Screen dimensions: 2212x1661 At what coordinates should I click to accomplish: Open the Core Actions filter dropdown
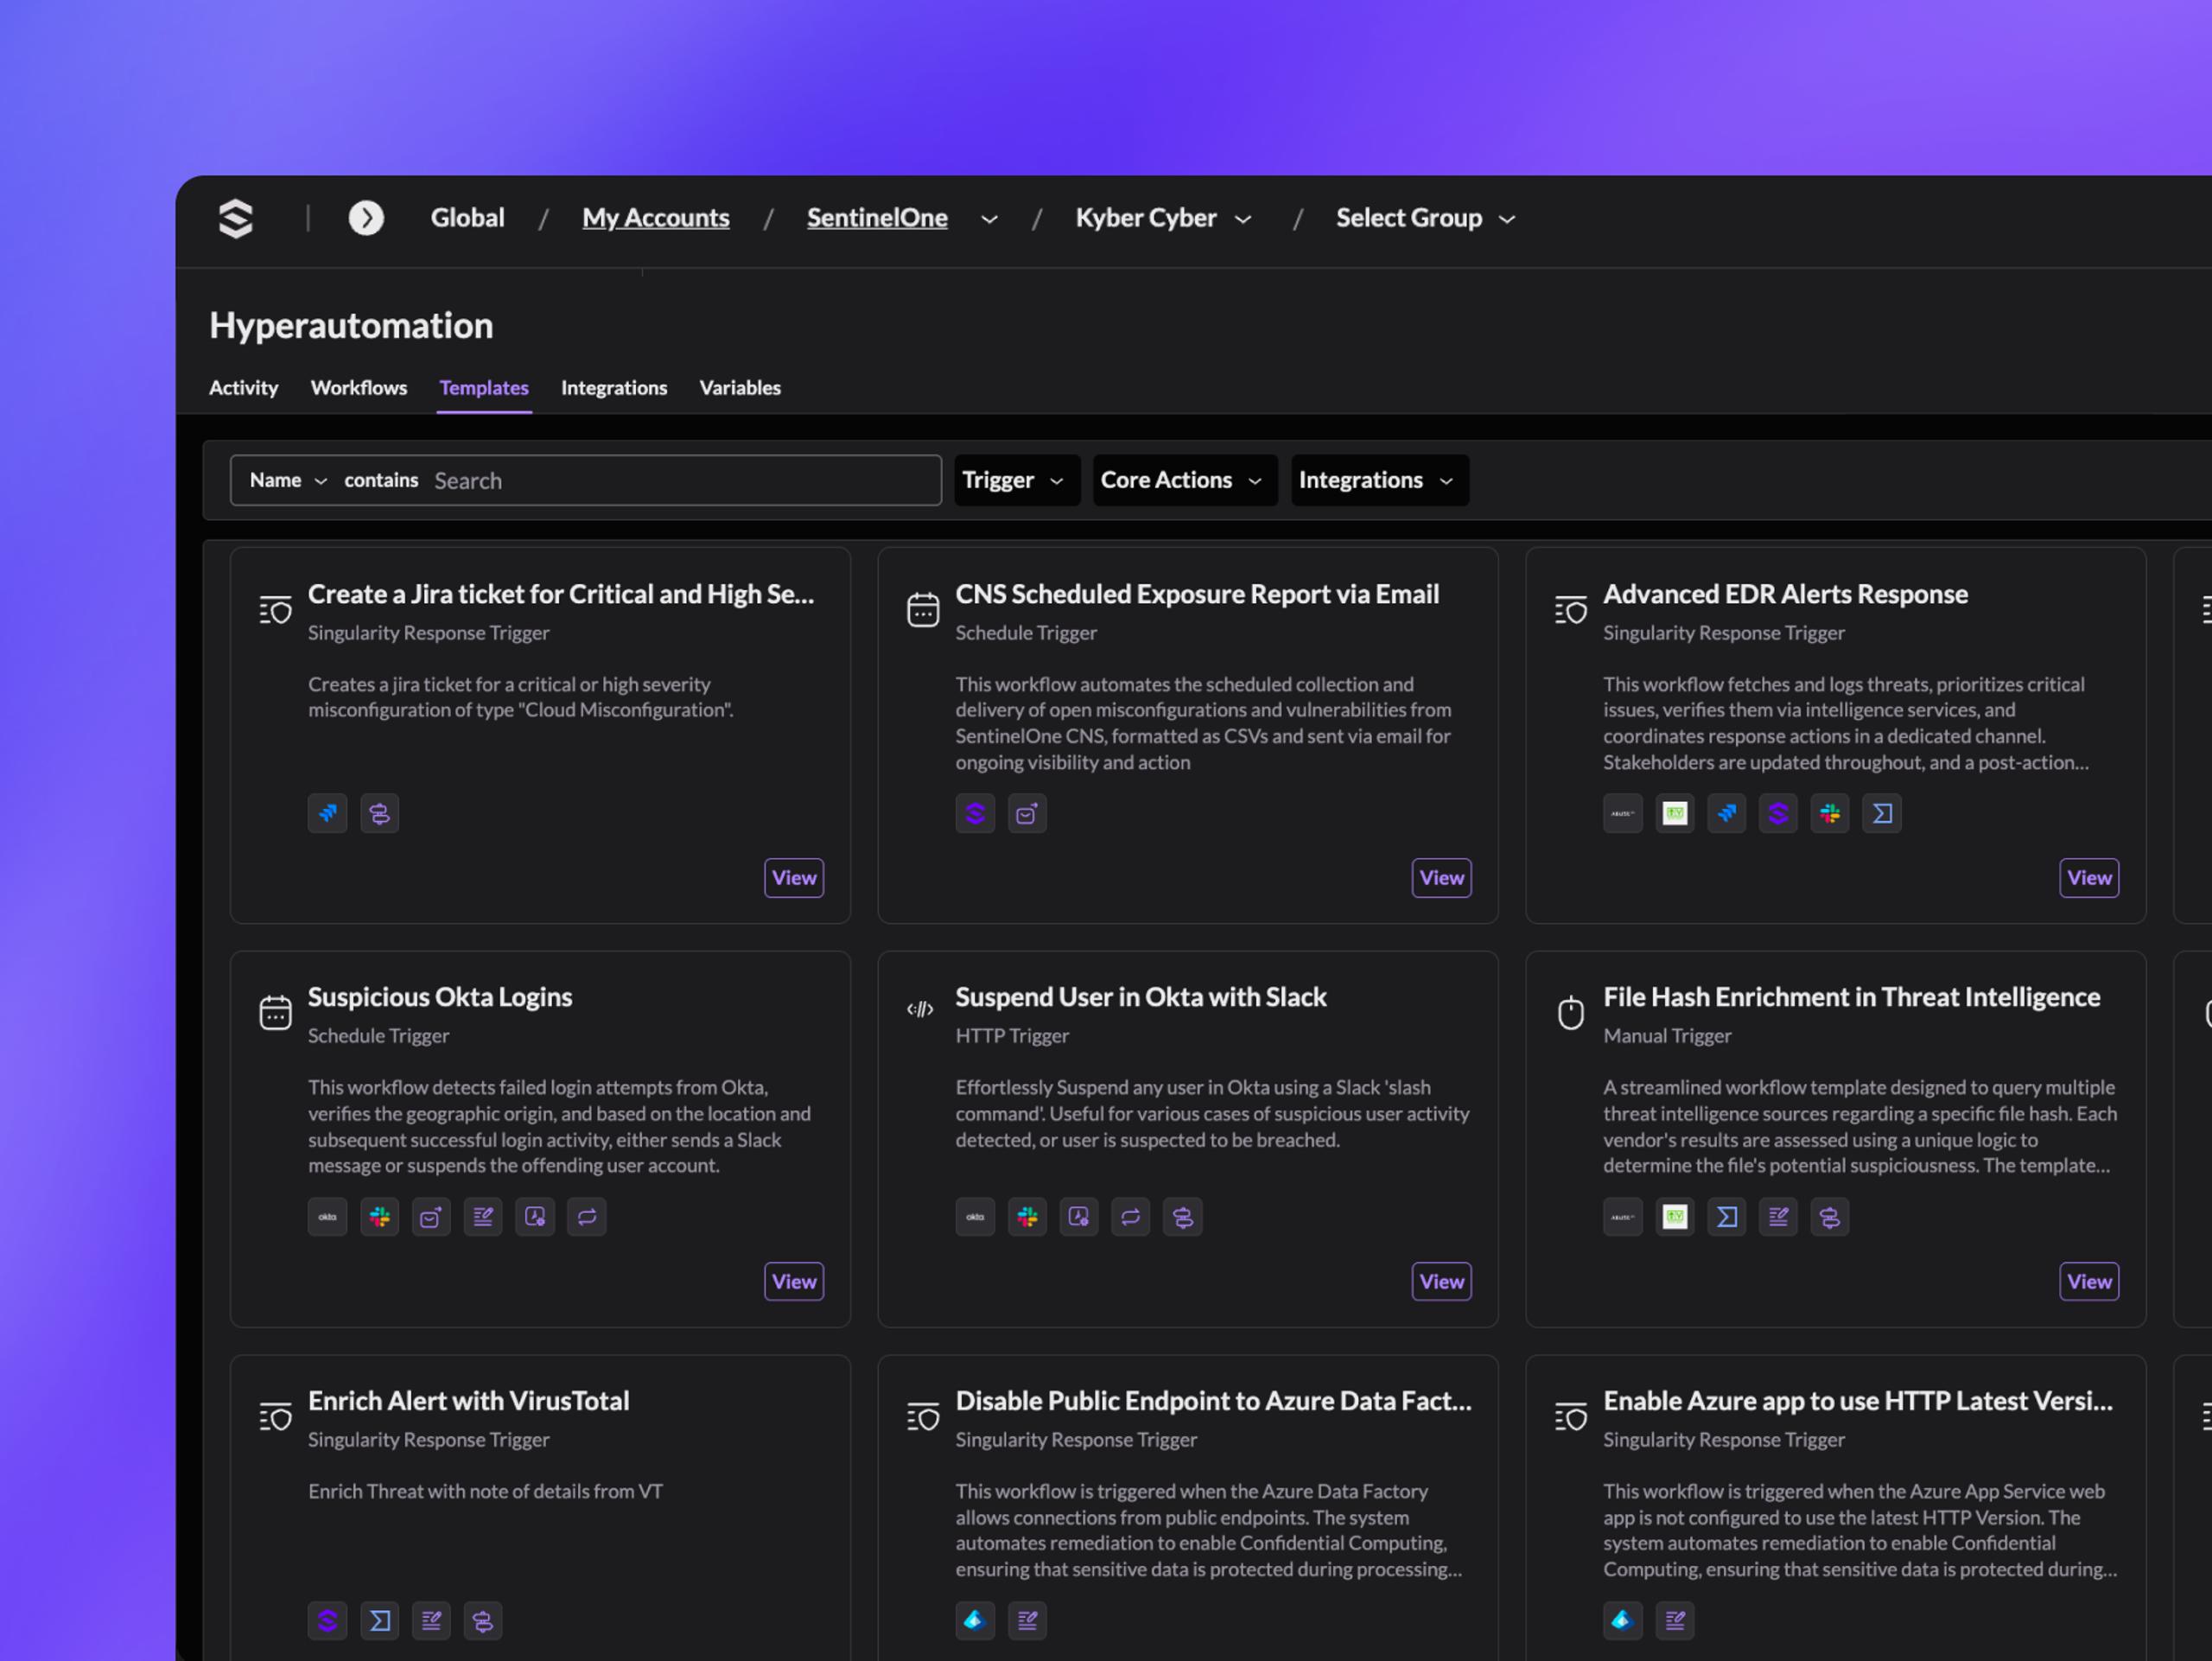coord(1185,480)
